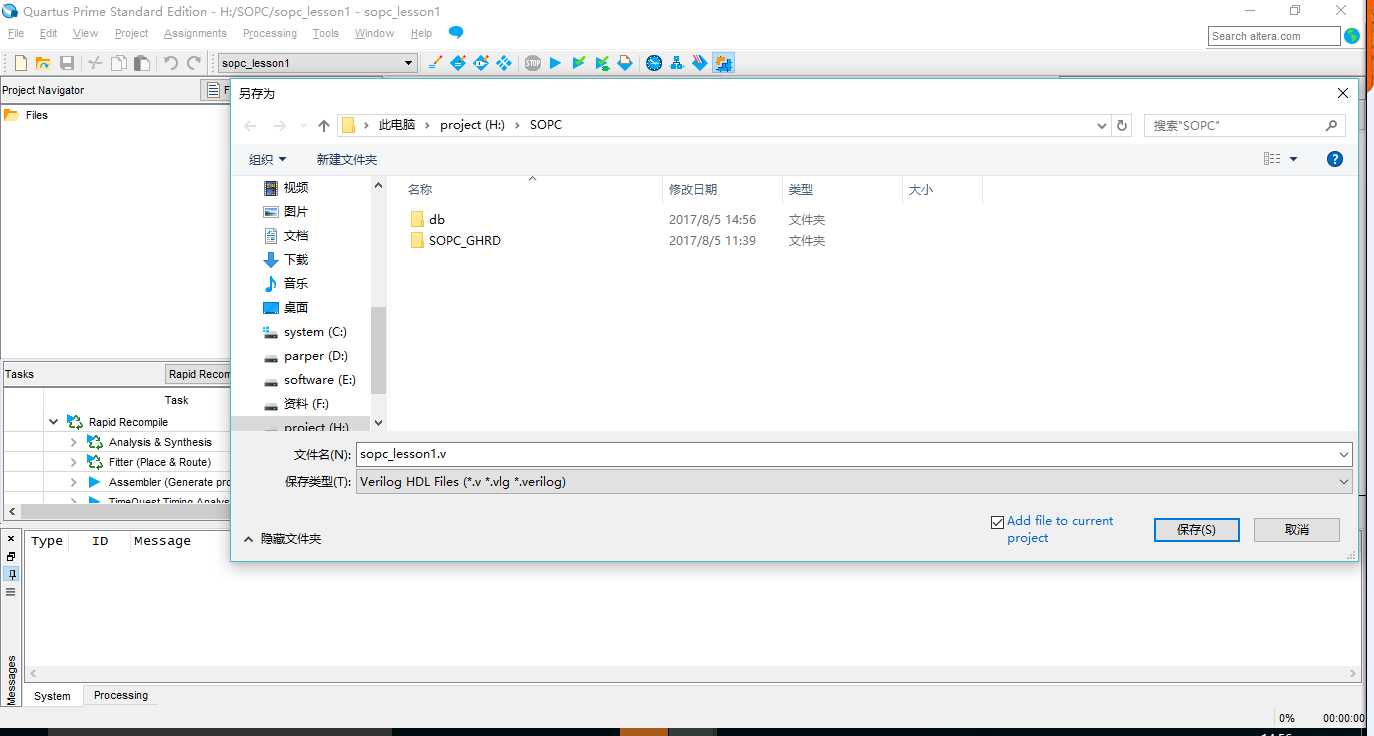Expand the Assembler task row
1374x736 pixels.
click(74, 482)
